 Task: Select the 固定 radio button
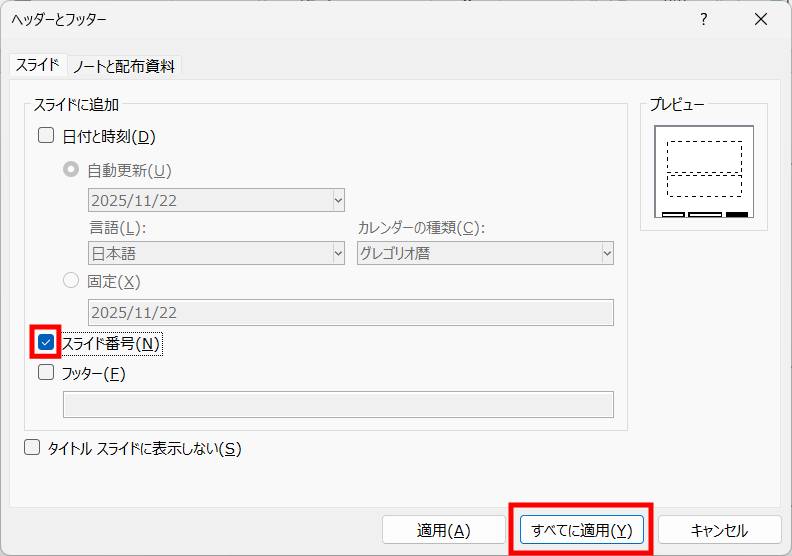click(71, 280)
